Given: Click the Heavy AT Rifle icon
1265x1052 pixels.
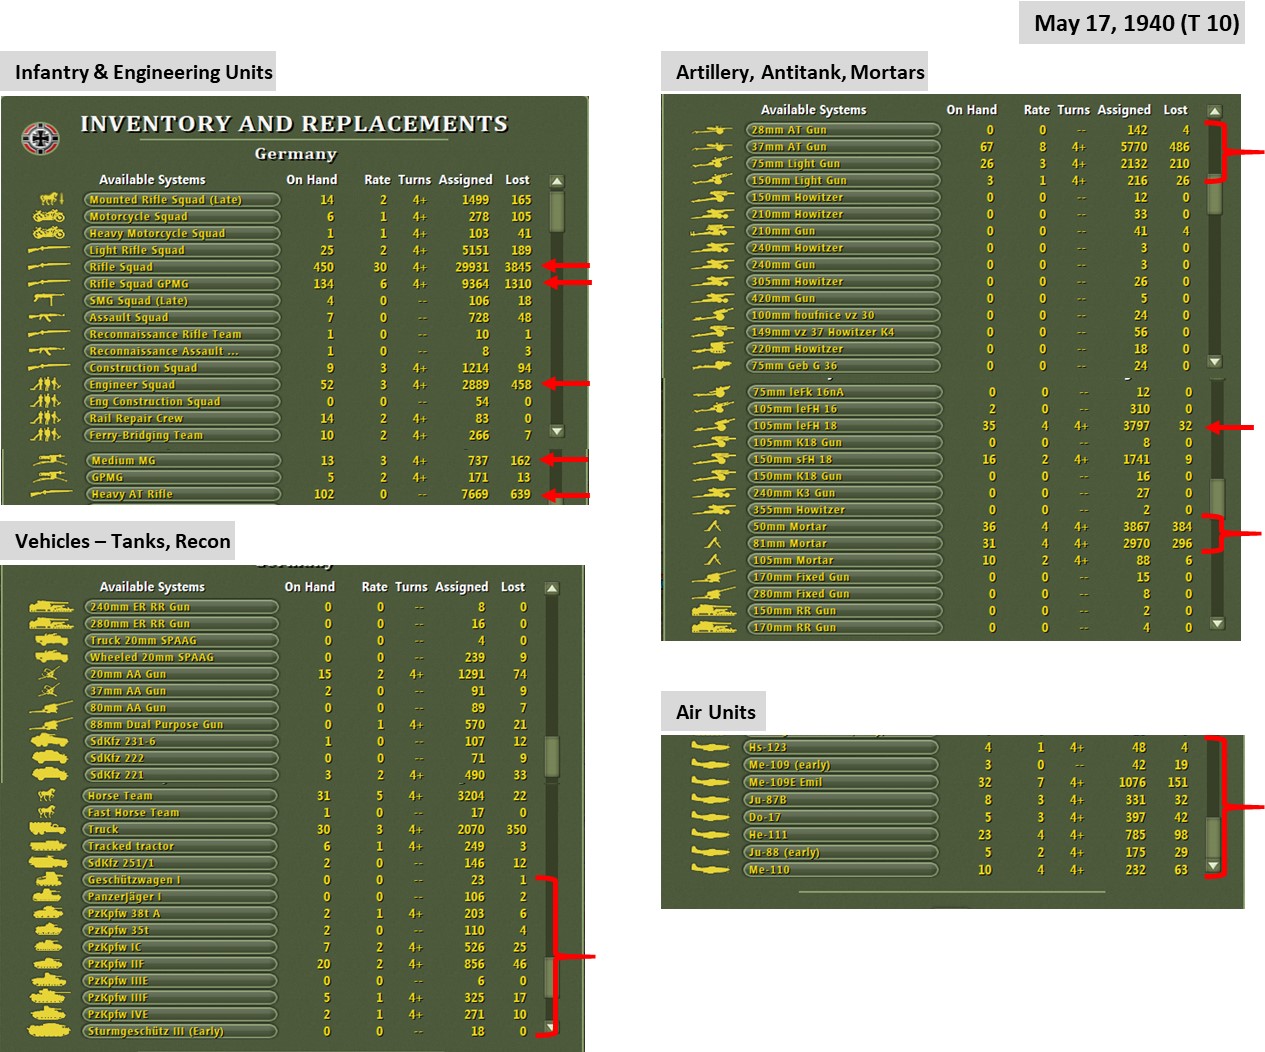Looking at the screenshot, I should (x=51, y=494).
